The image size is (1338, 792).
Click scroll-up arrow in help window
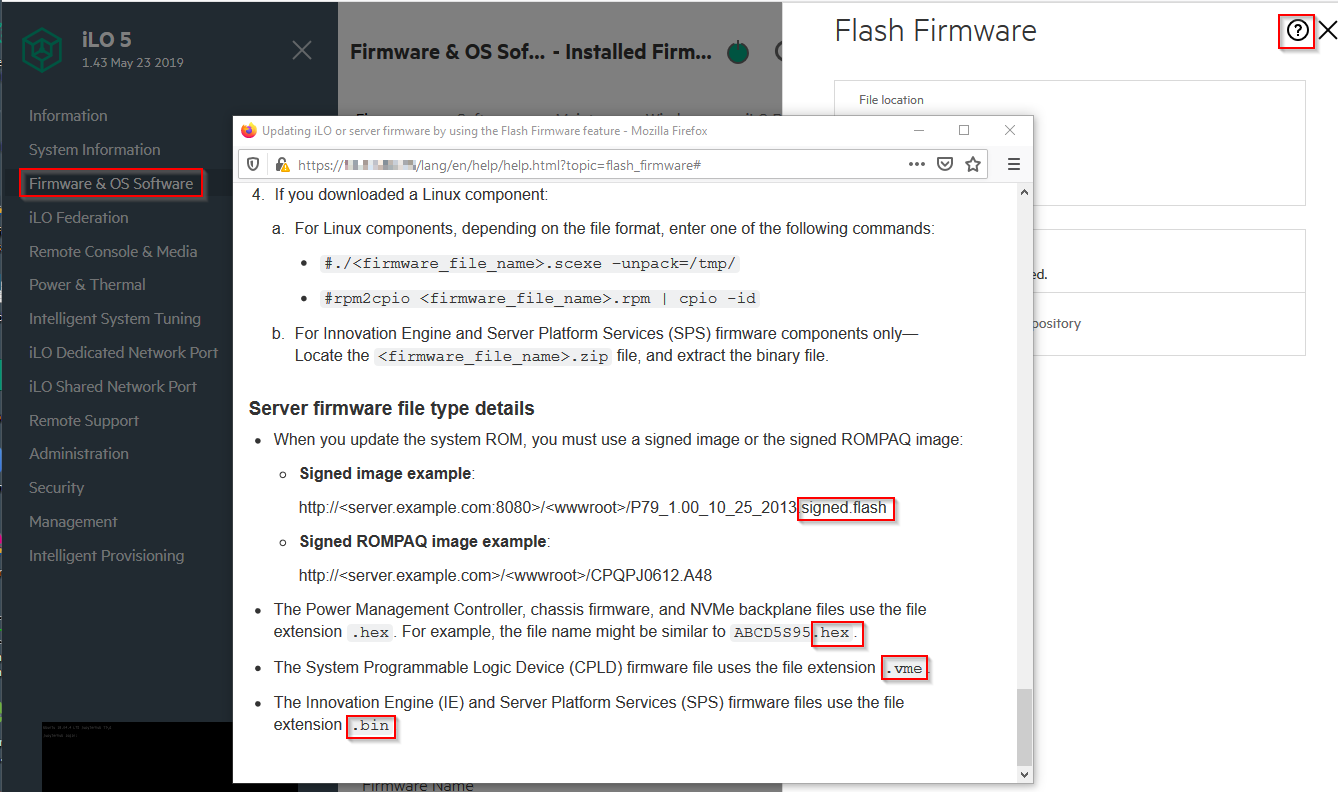(x=1023, y=192)
